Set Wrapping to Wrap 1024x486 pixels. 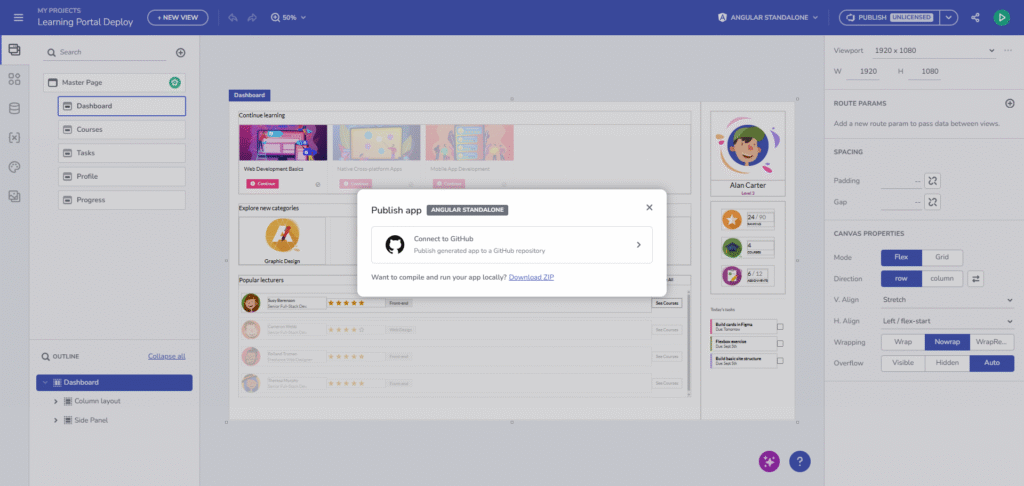(x=903, y=342)
